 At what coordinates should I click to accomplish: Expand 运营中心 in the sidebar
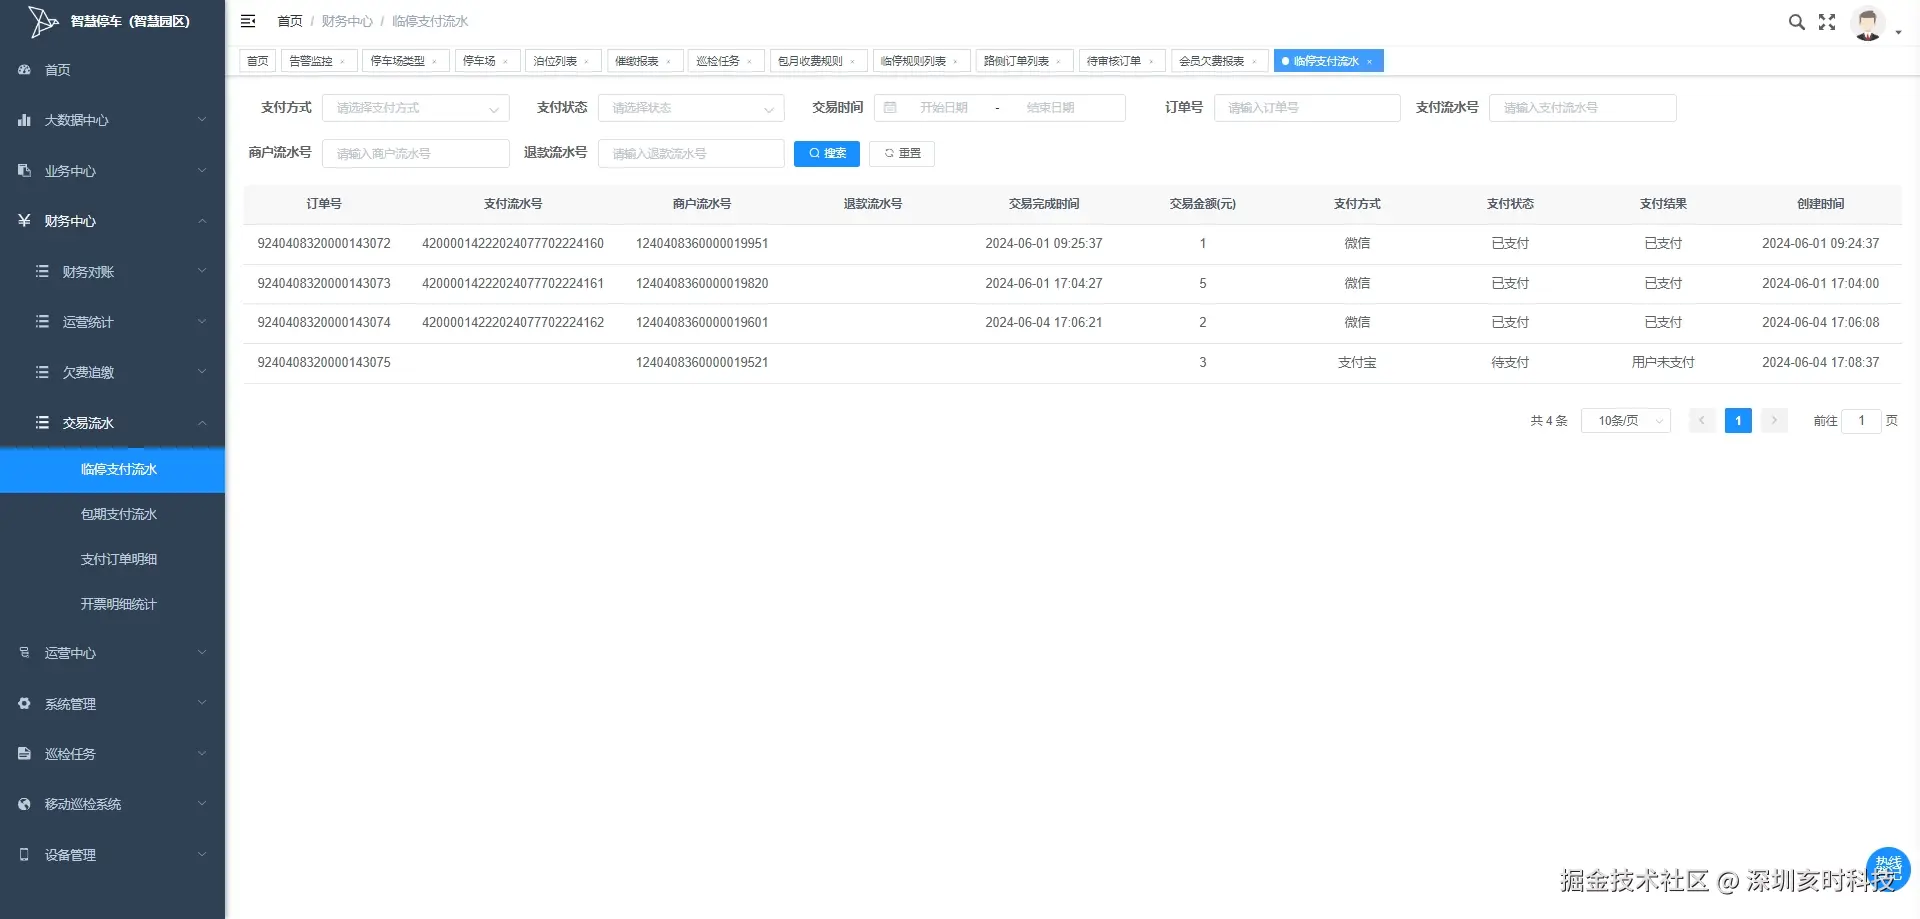(x=112, y=653)
